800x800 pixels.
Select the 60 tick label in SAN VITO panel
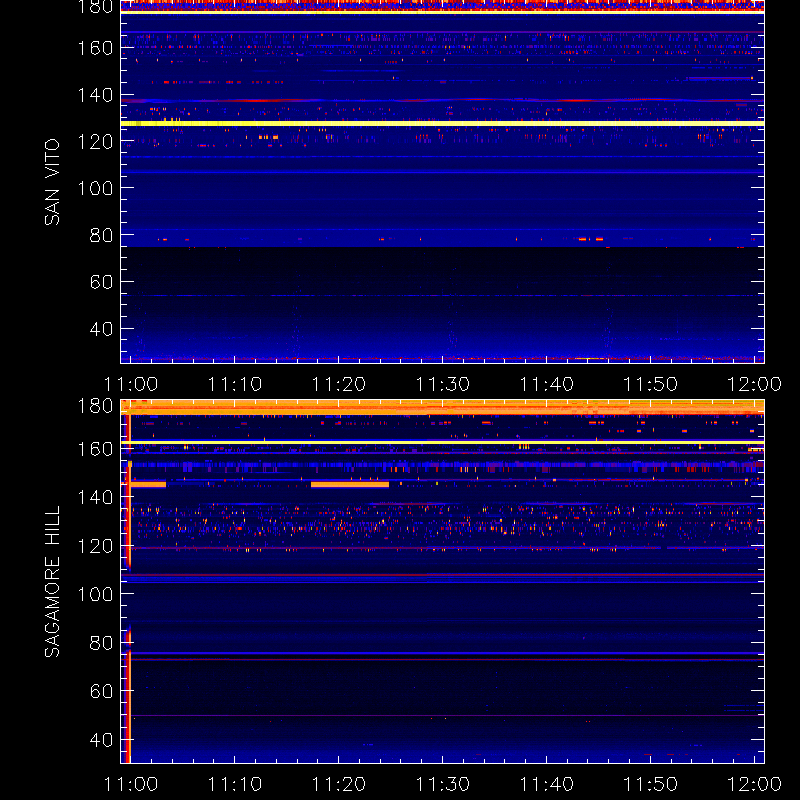click(101, 282)
